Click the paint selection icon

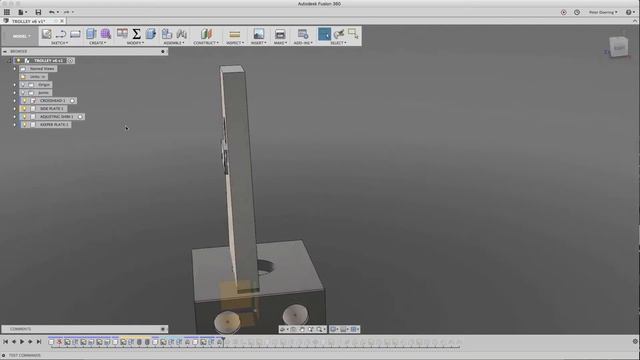[339, 34]
